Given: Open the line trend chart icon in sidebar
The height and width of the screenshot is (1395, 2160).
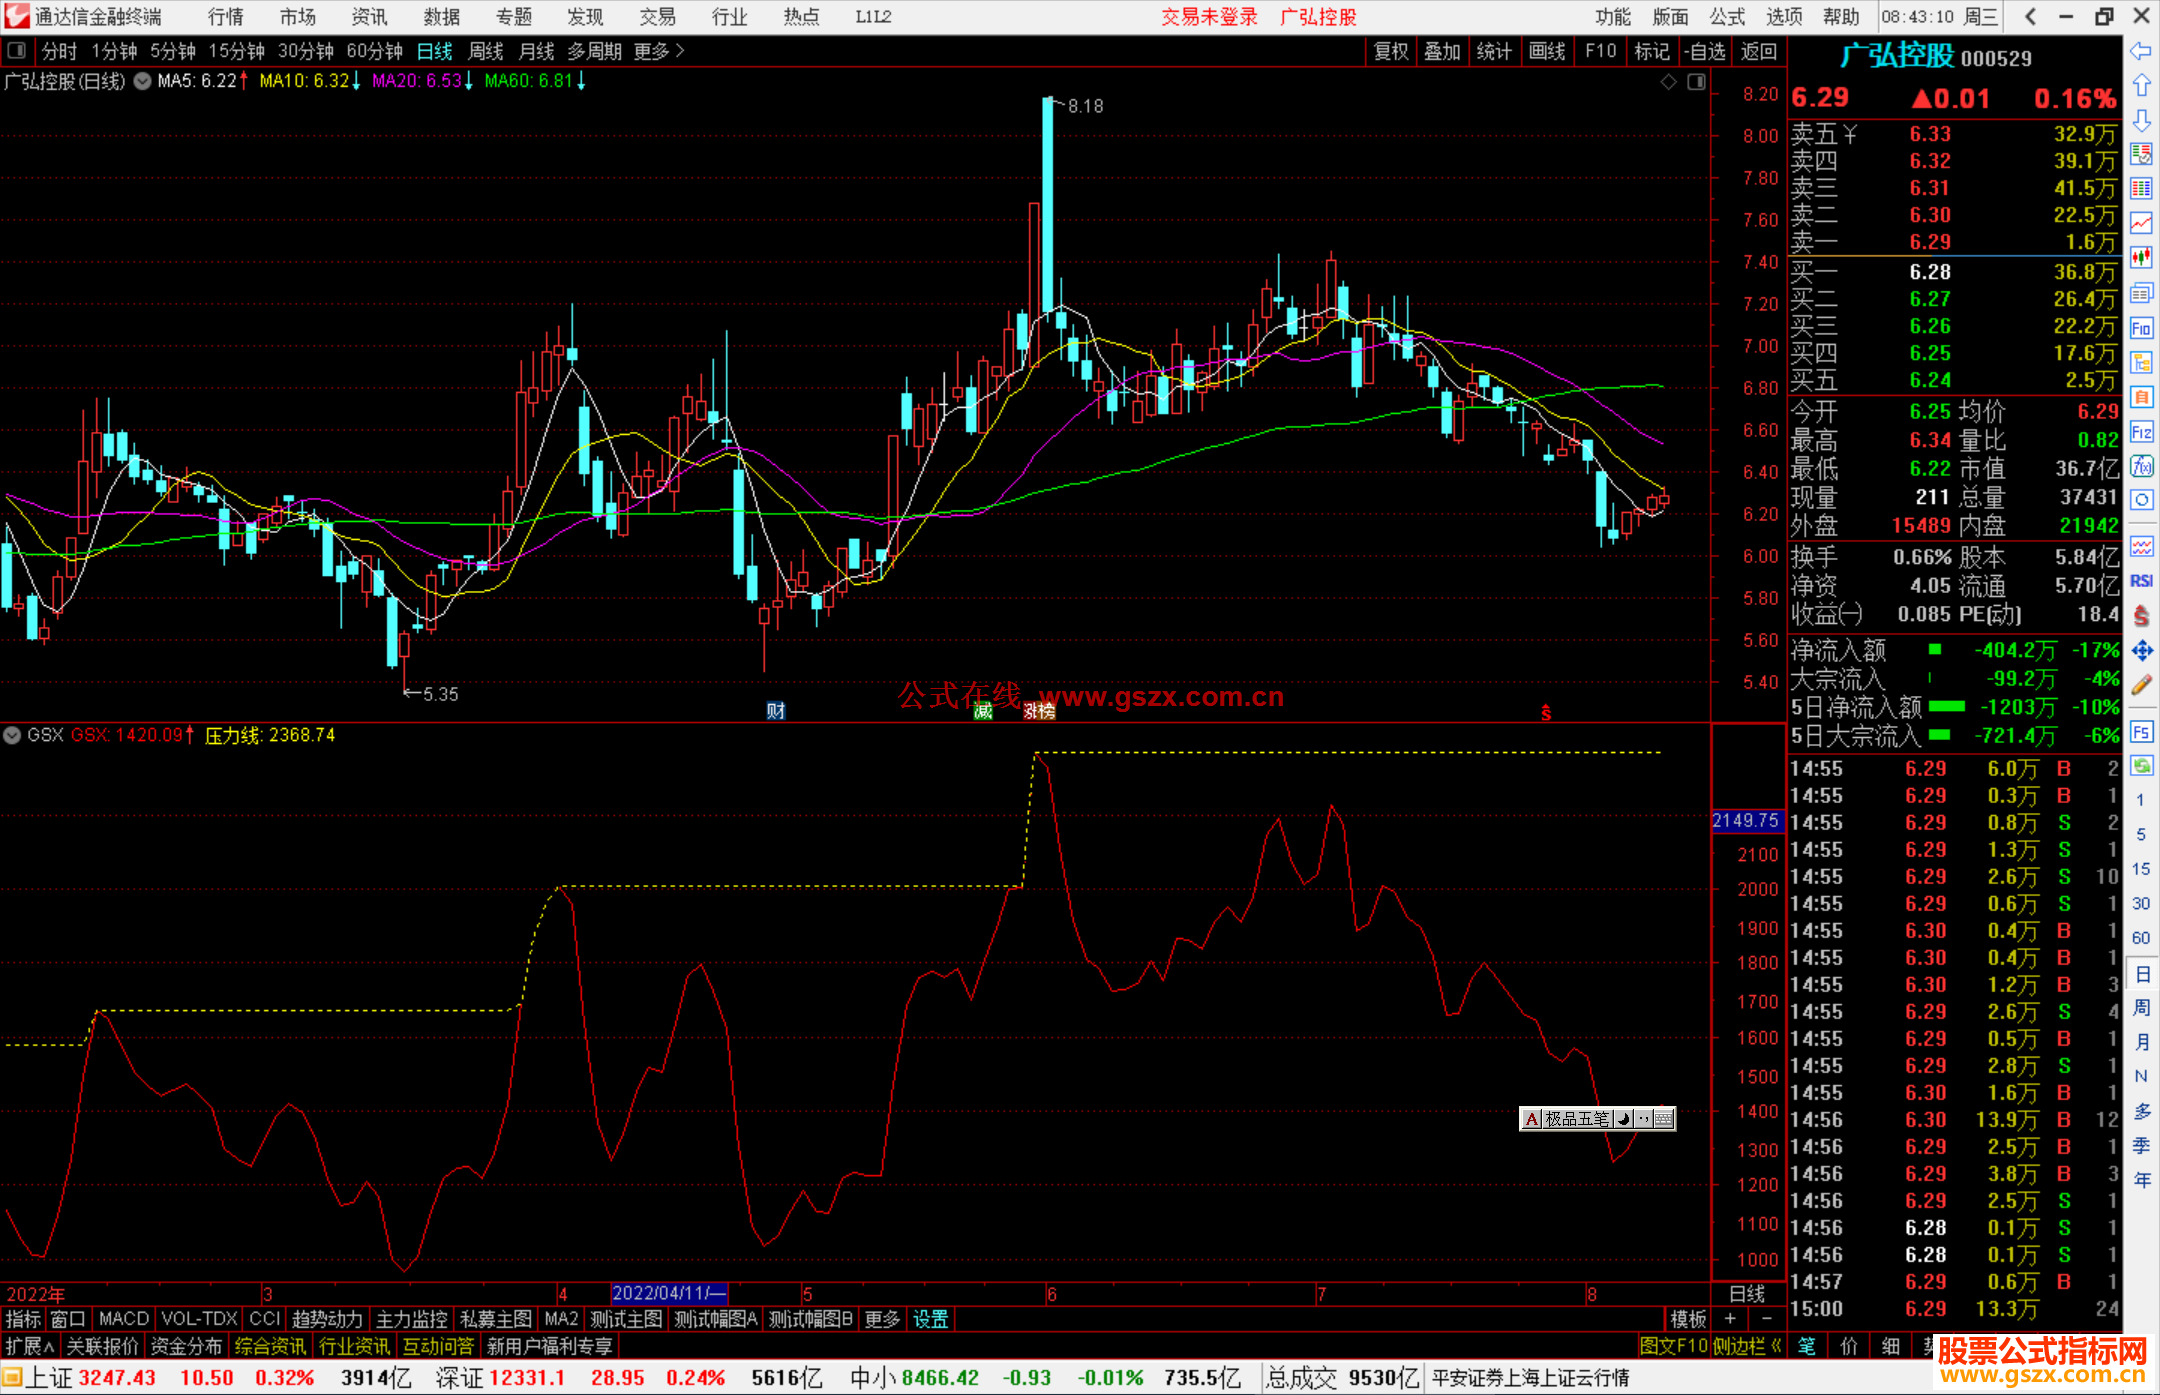Looking at the screenshot, I should 2141,223.
